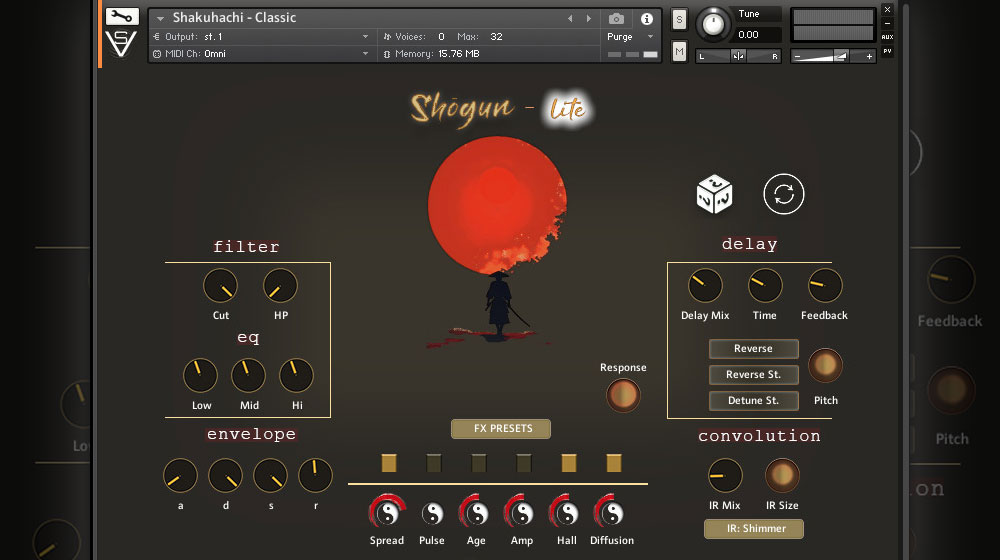Screen dimensions: 1000x560
Task: Toggle the Reverse delay button
Action: tap(753, 349)
